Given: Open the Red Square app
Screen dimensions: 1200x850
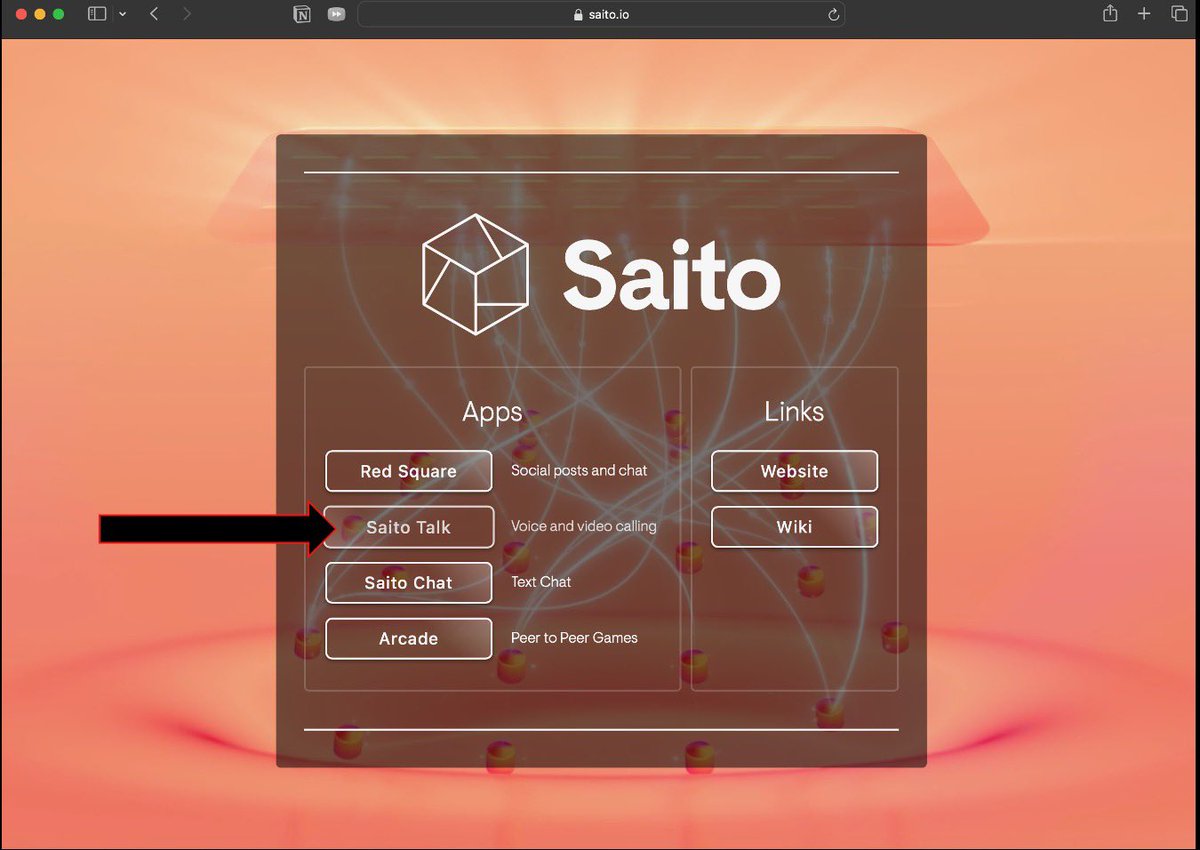Looking at the screenshot, I should click(x=408, y=471).
